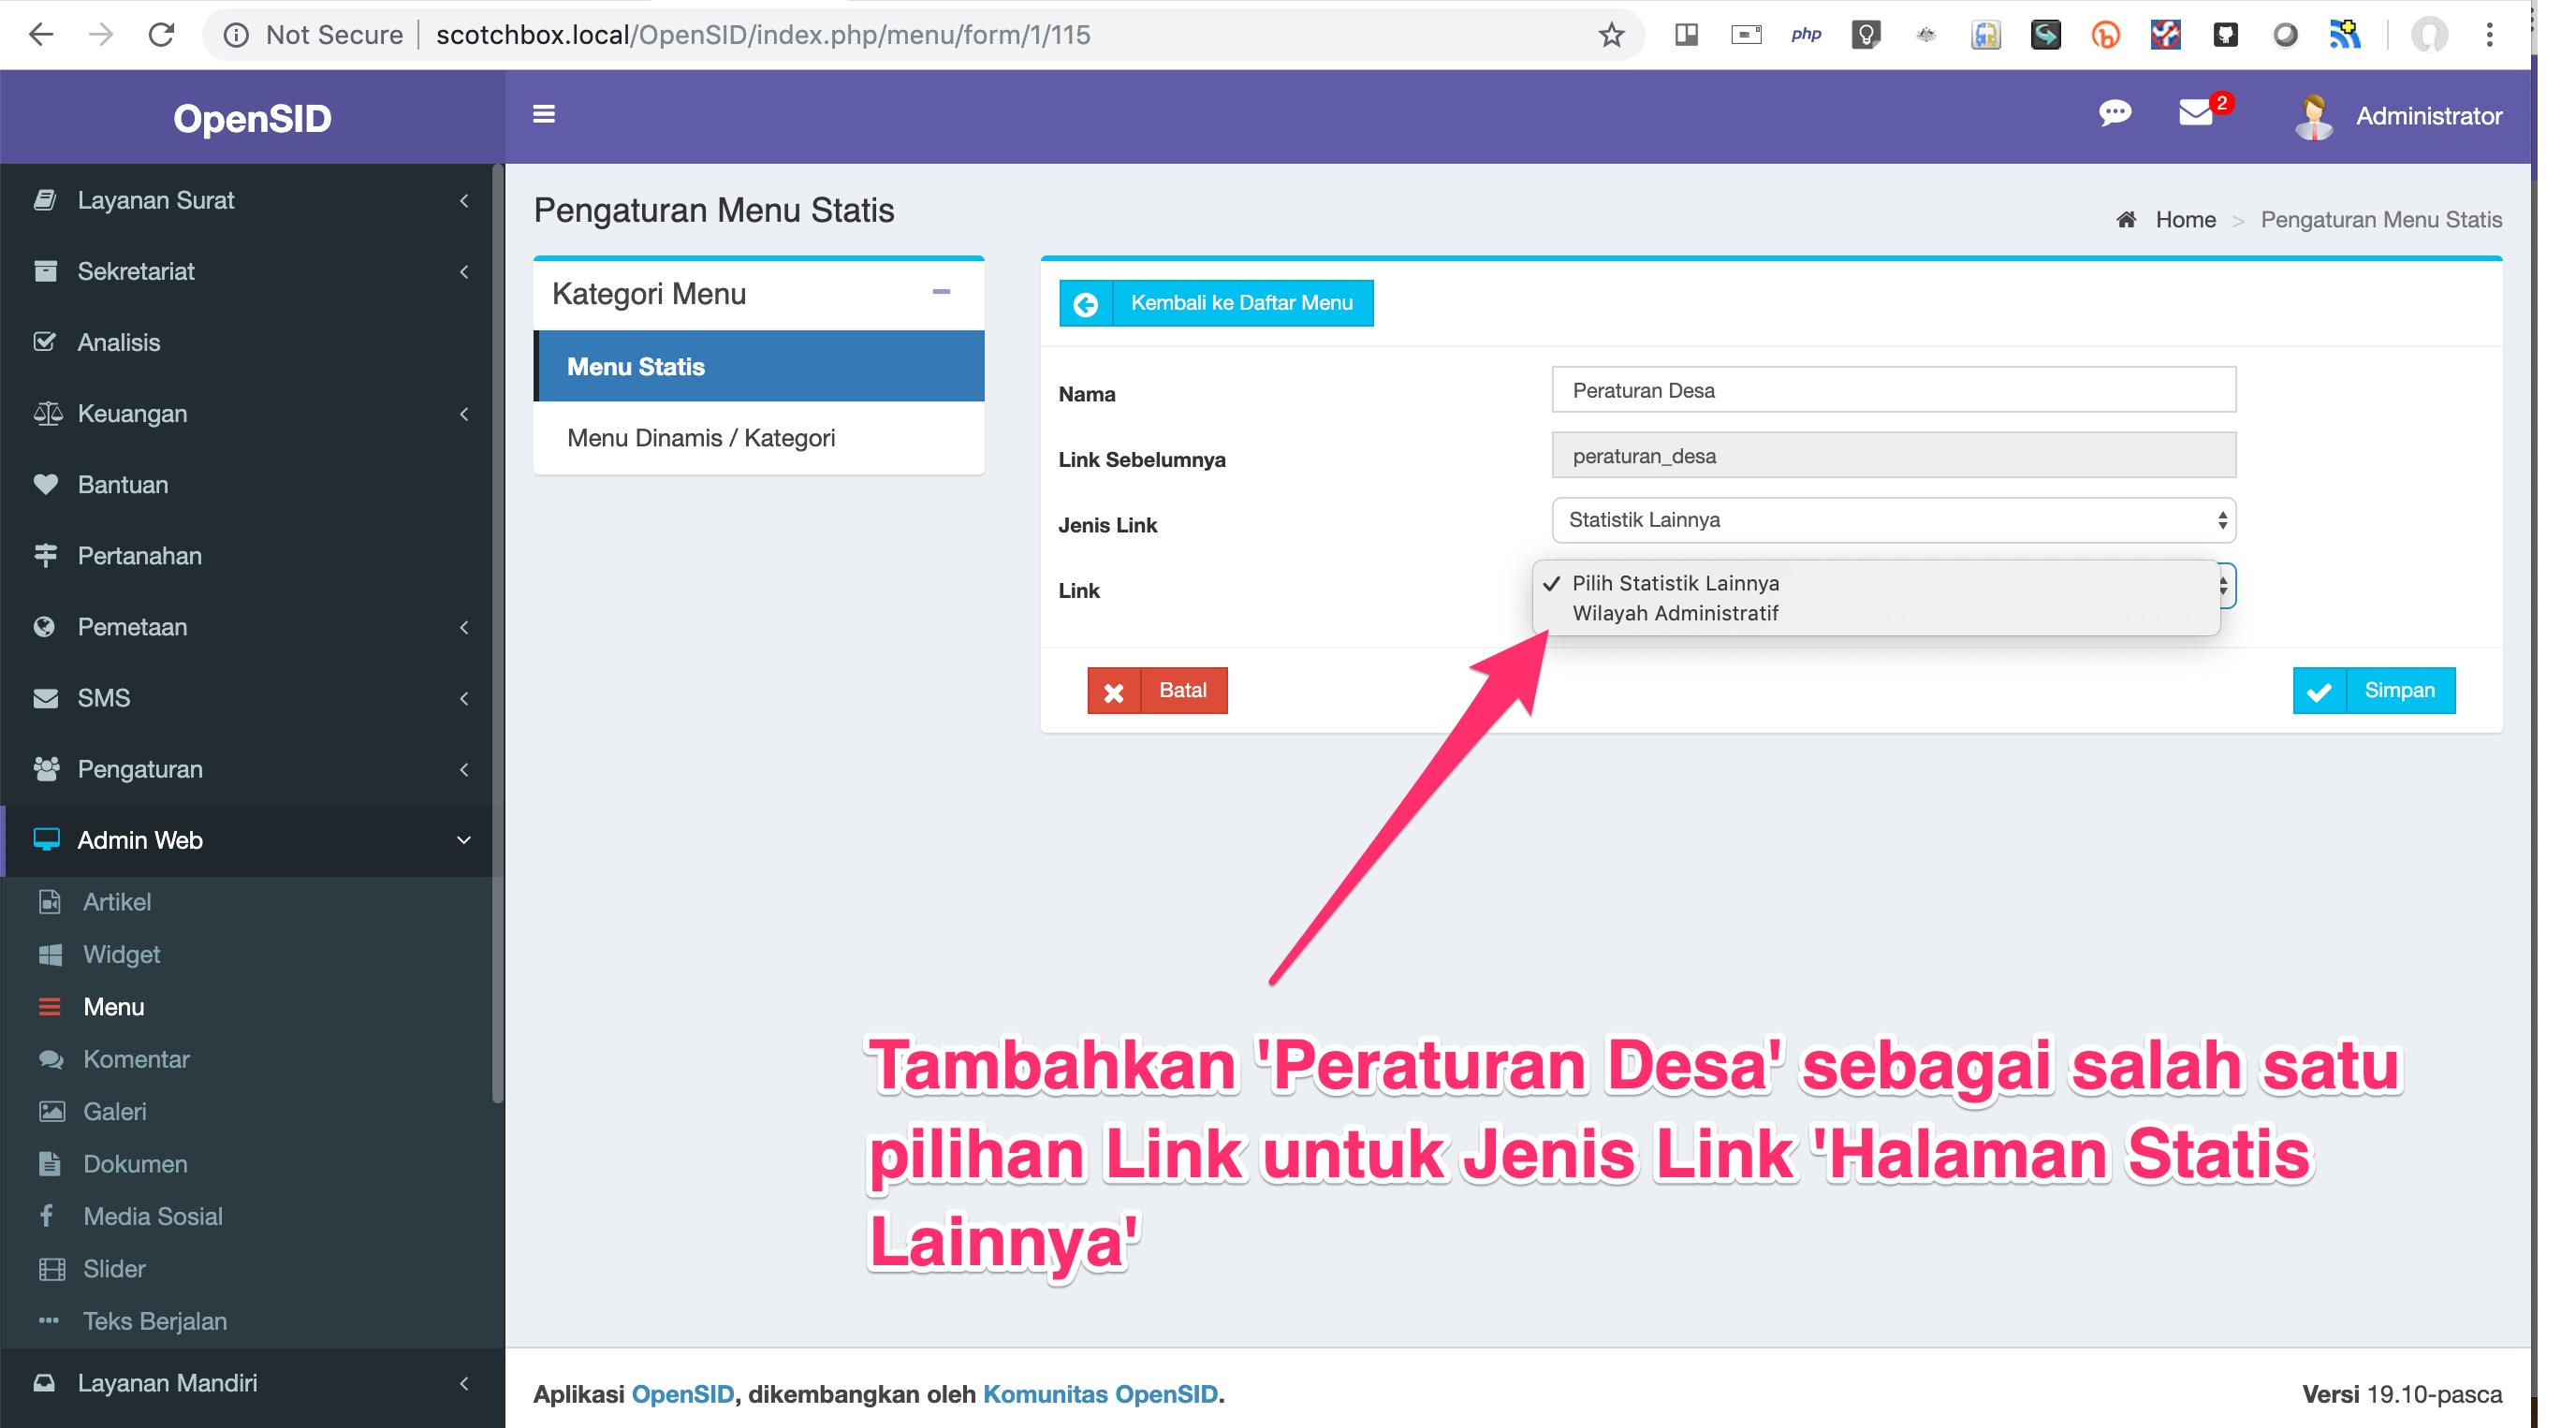Click the Admin Web monitor icon

[x=46, y=840]
